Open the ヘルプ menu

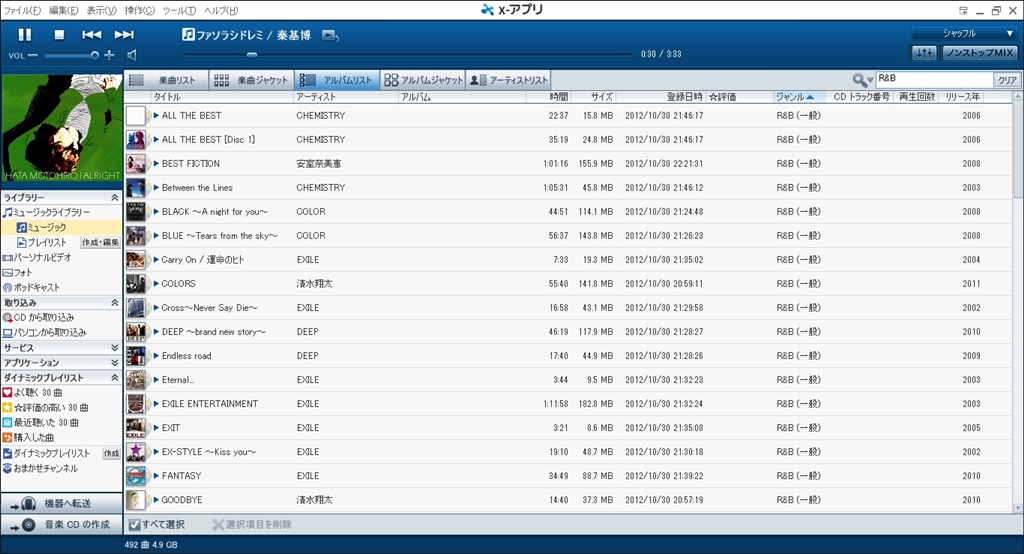[x=221, y=10]
